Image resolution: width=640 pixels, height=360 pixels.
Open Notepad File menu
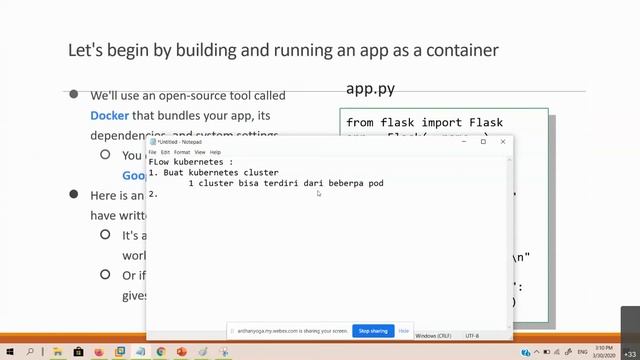click(x=152, y=152)
